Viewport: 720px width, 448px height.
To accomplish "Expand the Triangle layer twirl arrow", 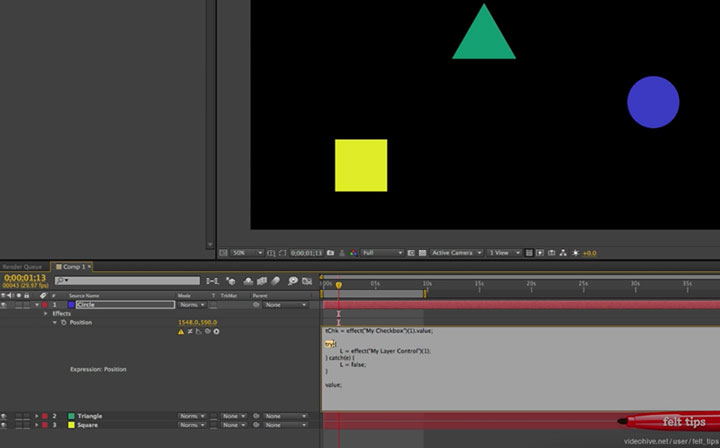I will coord(37,416).
